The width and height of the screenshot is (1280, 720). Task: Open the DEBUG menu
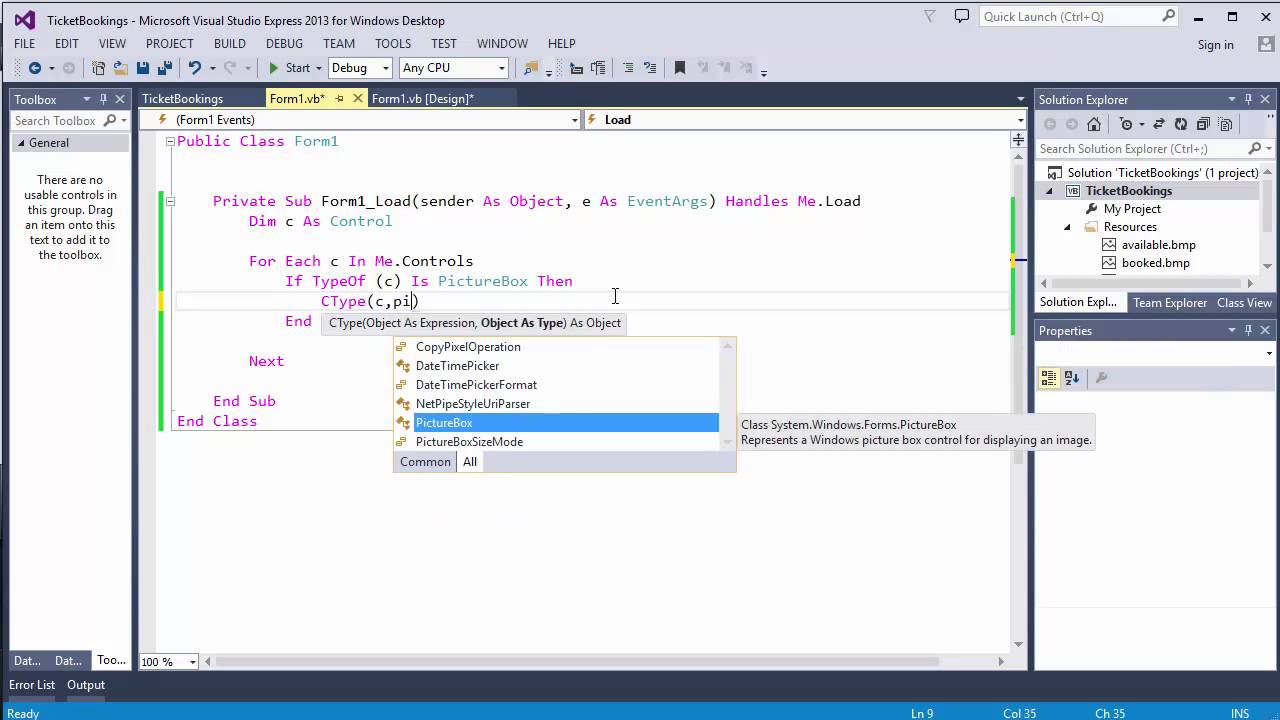coord(285,43)
